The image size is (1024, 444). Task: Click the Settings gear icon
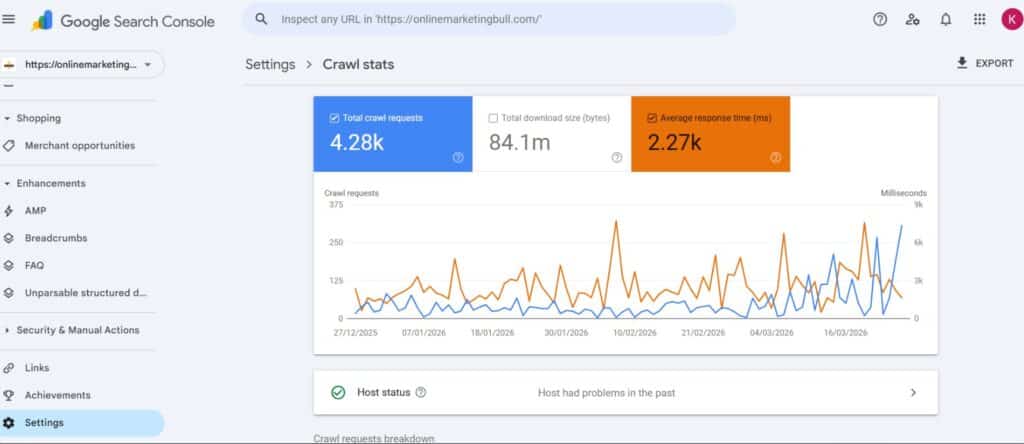click(x=8, y=423)
